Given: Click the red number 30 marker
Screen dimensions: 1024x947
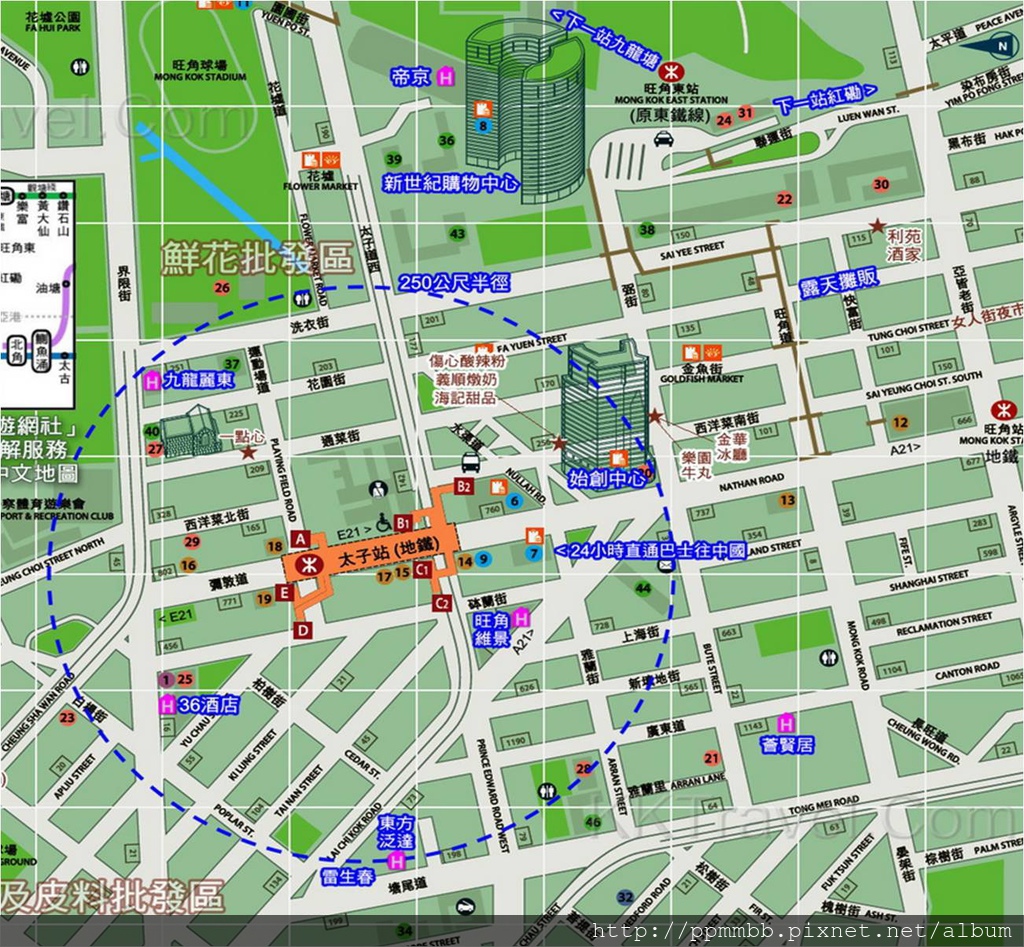Looking at the screenshot, I should click(x=881, y=184).
